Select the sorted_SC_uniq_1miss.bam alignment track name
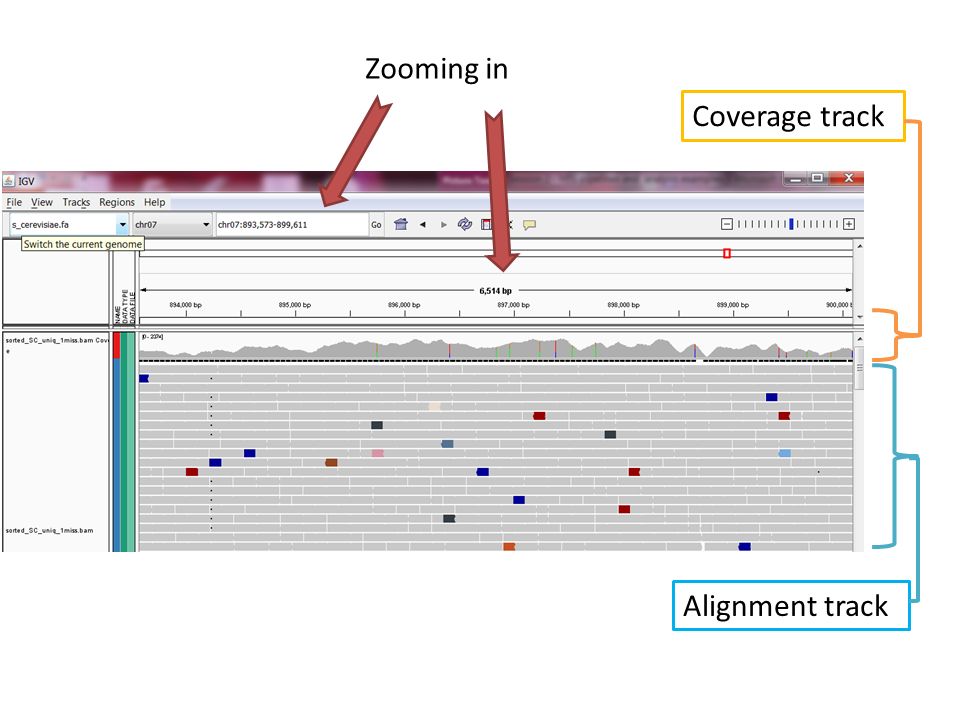This screenshot has height=720, width=960. [x=50, y=531]
